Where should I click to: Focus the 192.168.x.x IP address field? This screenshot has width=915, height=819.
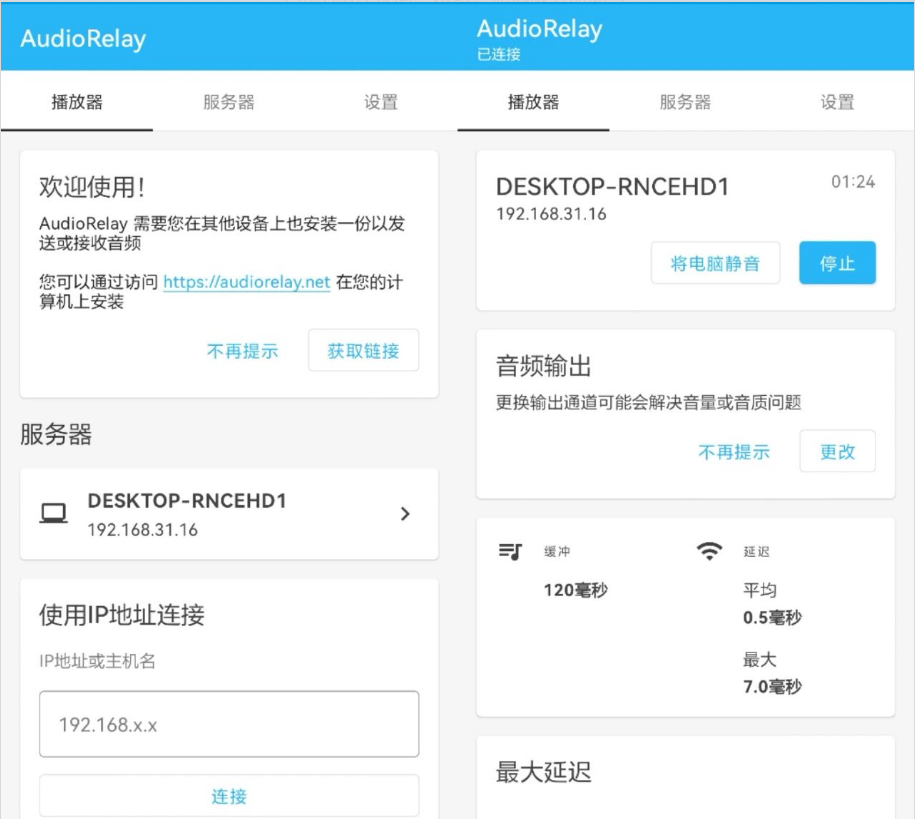click(229, 724)
